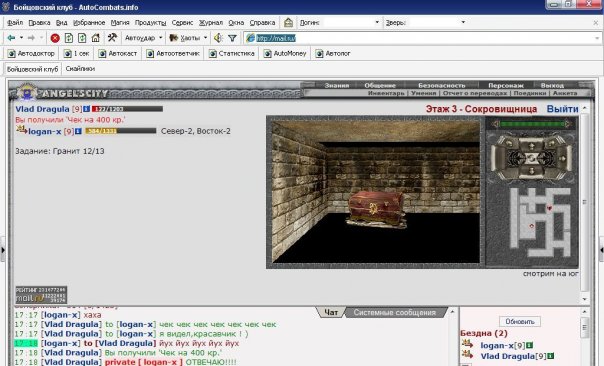Click the treasure chest in the dungeon view
Screen dimensions: 604x366
point(376,209)
